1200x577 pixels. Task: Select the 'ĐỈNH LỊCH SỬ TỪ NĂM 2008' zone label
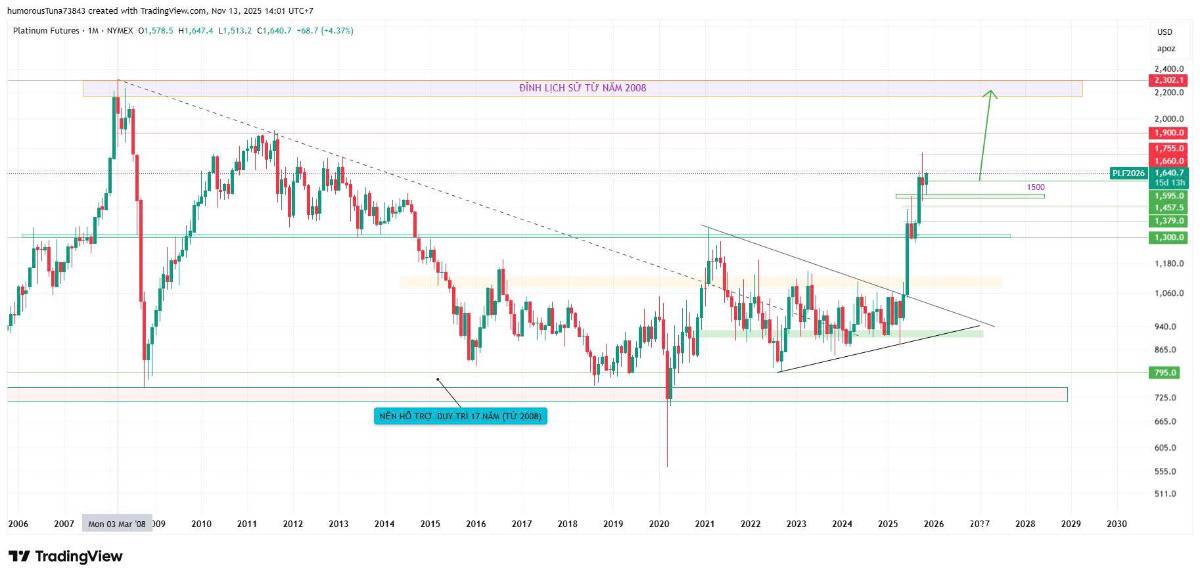click(582, 88)
